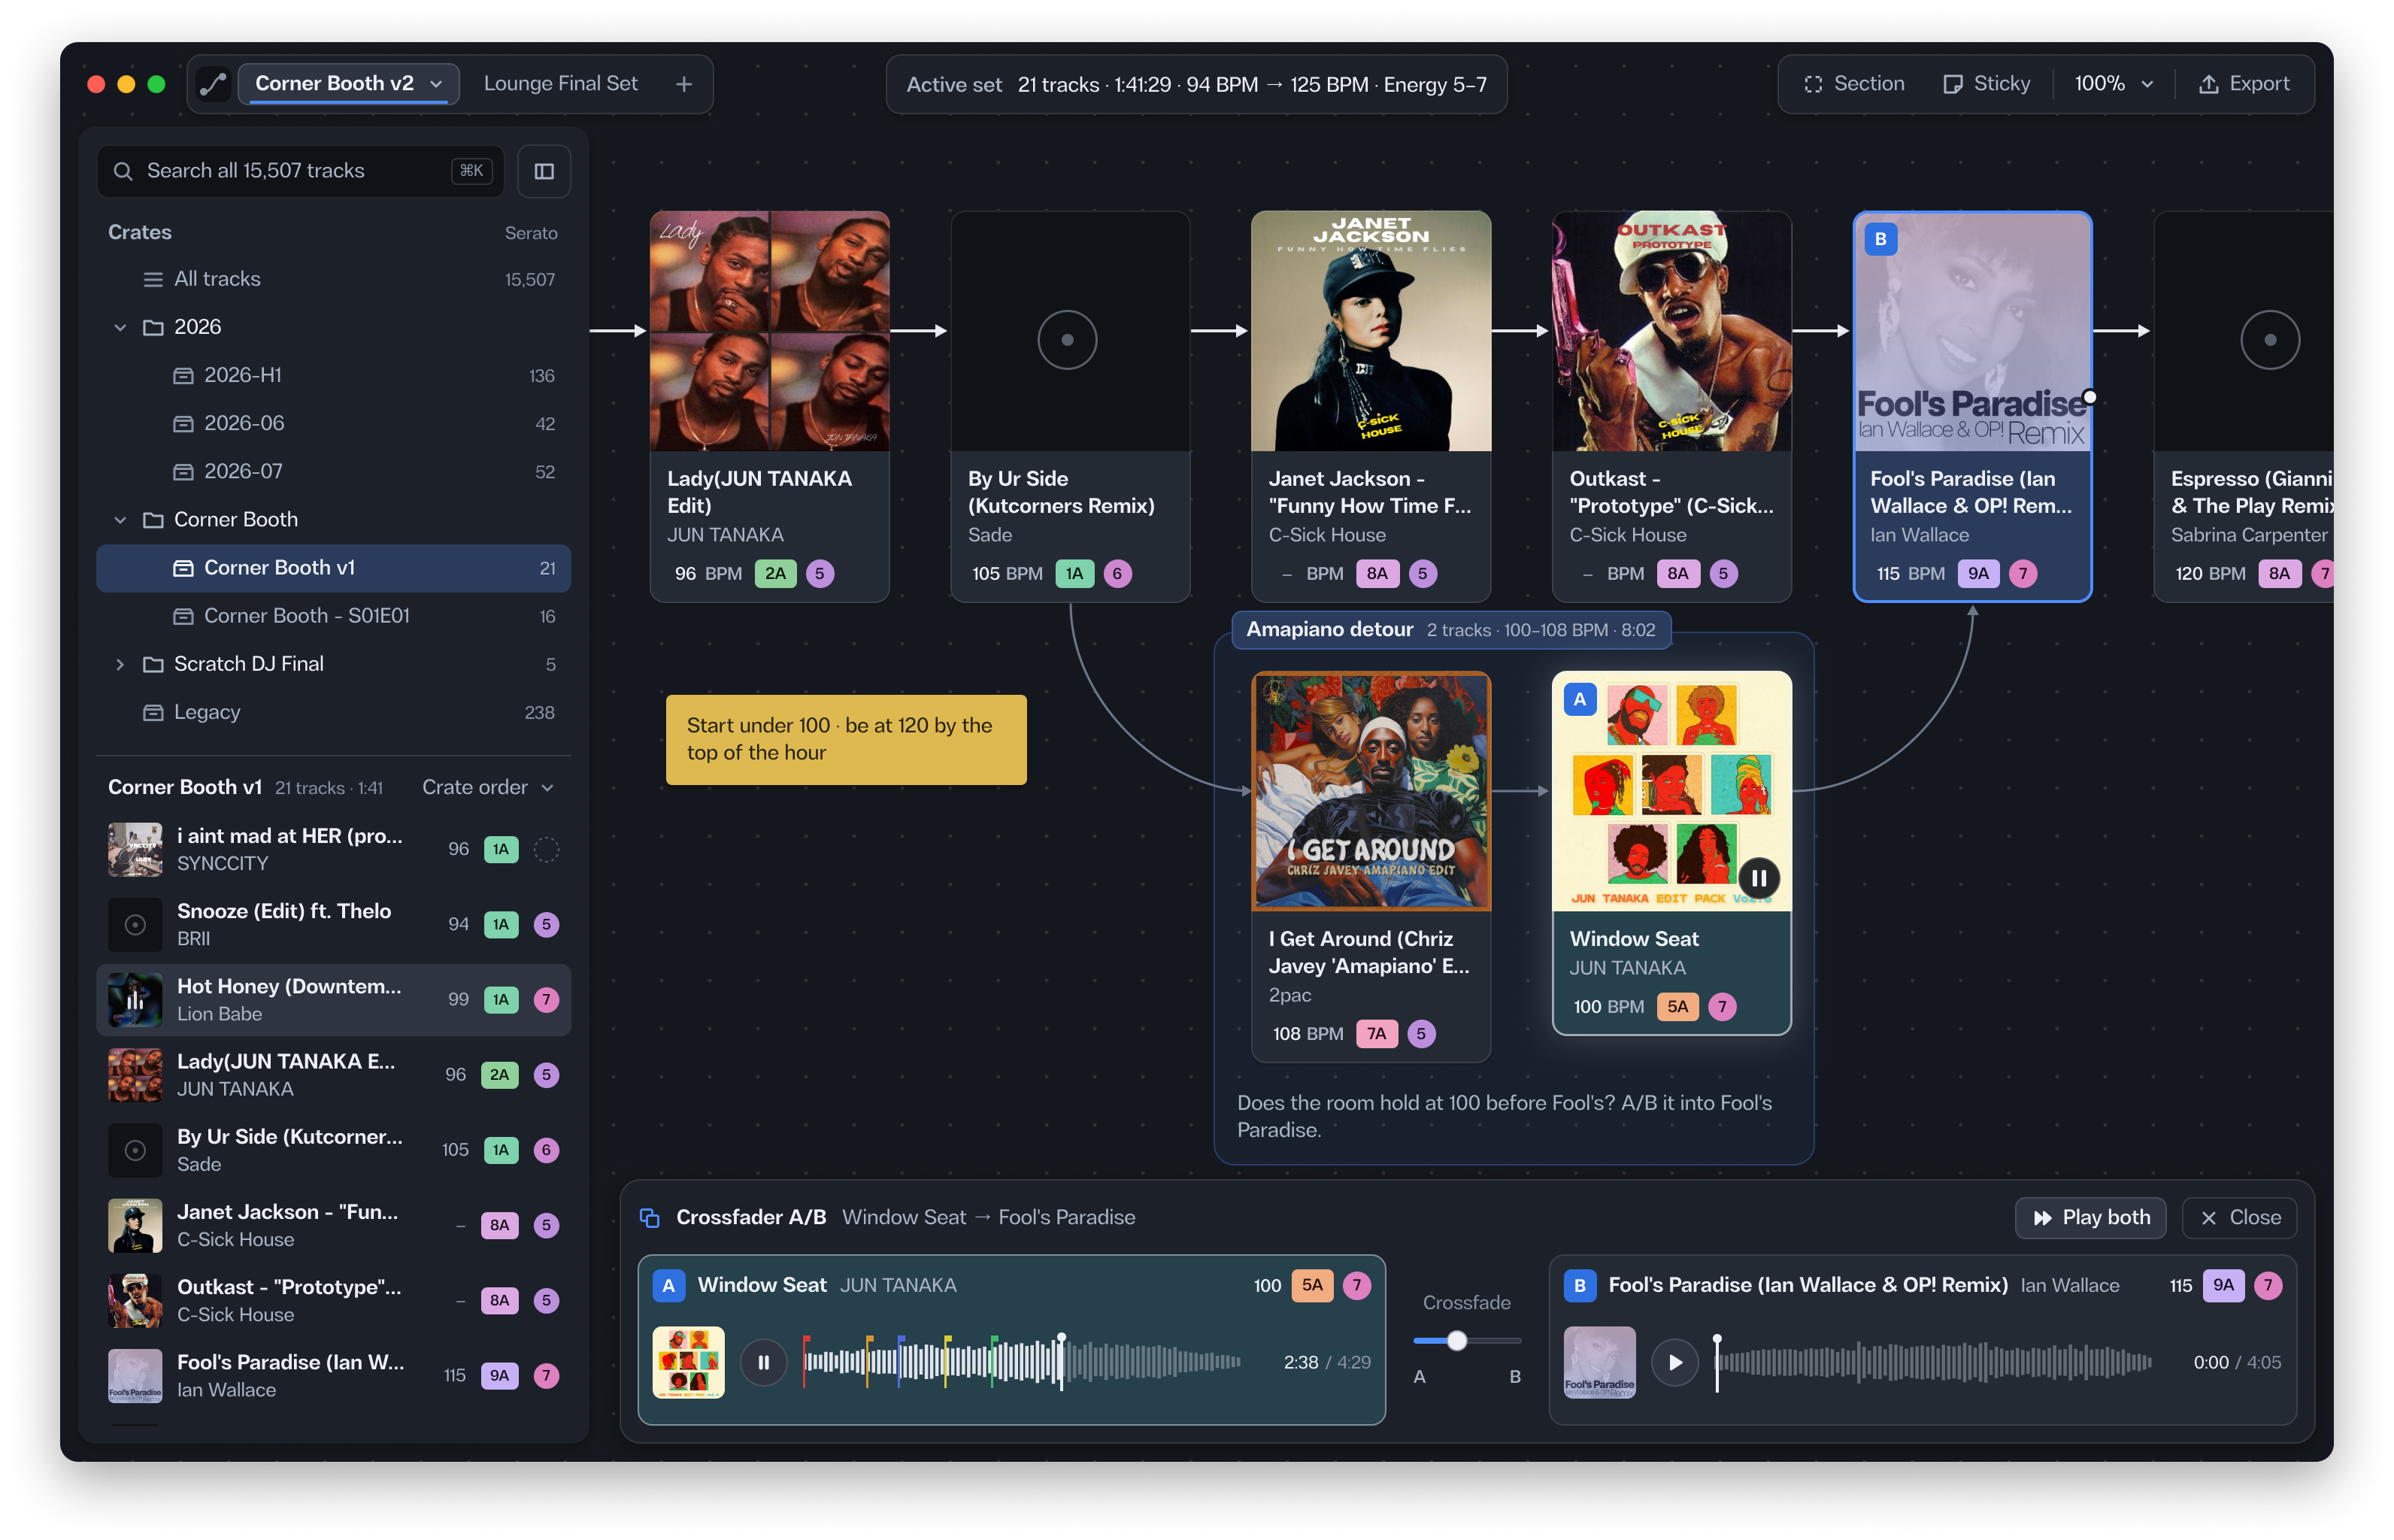This screenshot has width=2394, height=1540.
Task: Click the Legacy crate icon
Action: 153,713
